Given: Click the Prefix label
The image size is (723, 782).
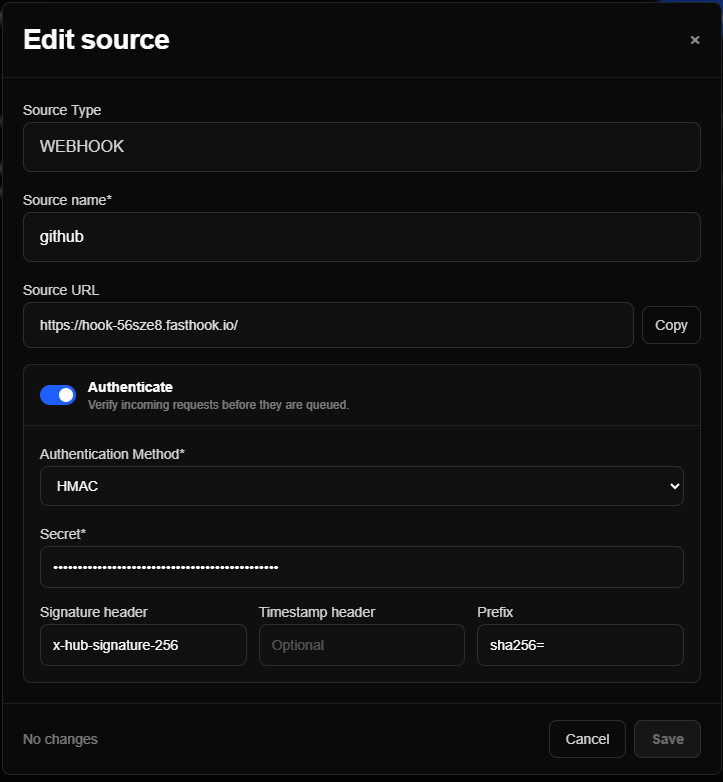Looking at the screenshot, I should click(495, 612).
